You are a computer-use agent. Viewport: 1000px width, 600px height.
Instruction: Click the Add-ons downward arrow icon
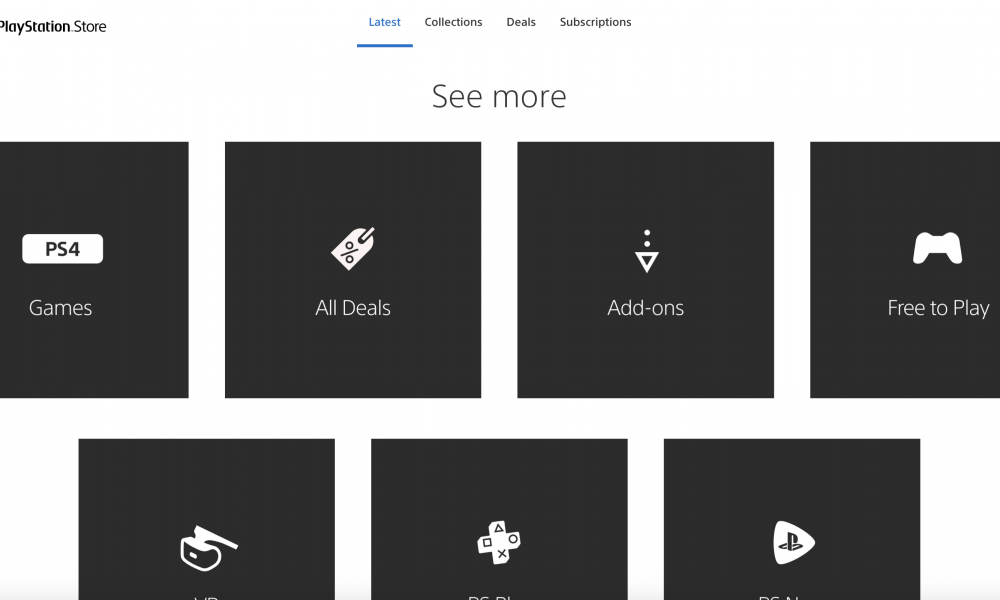(x=647, y=251)
